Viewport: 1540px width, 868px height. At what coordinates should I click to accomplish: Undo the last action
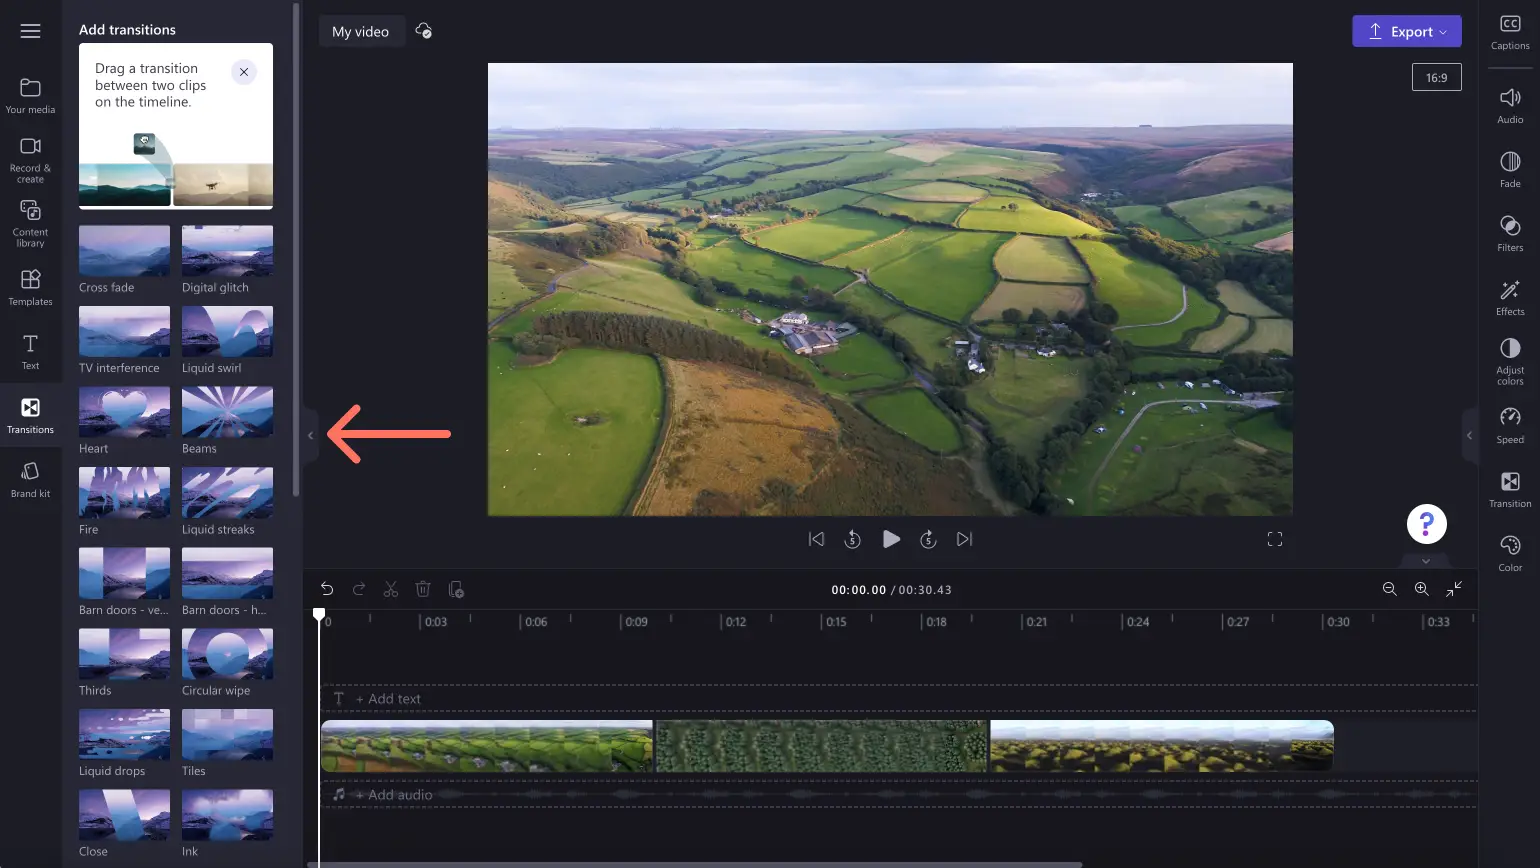click(x=327, y=589)
